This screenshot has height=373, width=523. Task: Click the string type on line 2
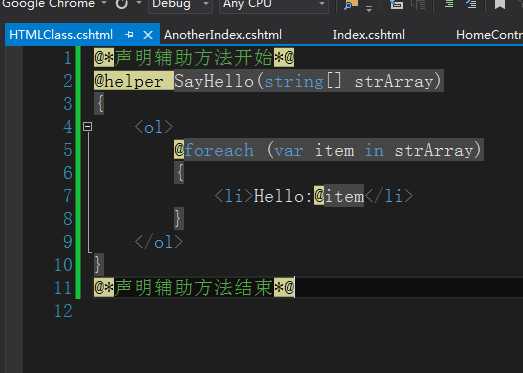tap(294, 81)
